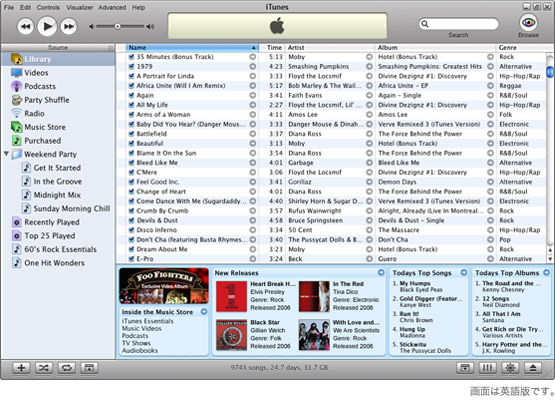Select Party Shuffle source
Screen dimensions: 555x406
(58, 100)
